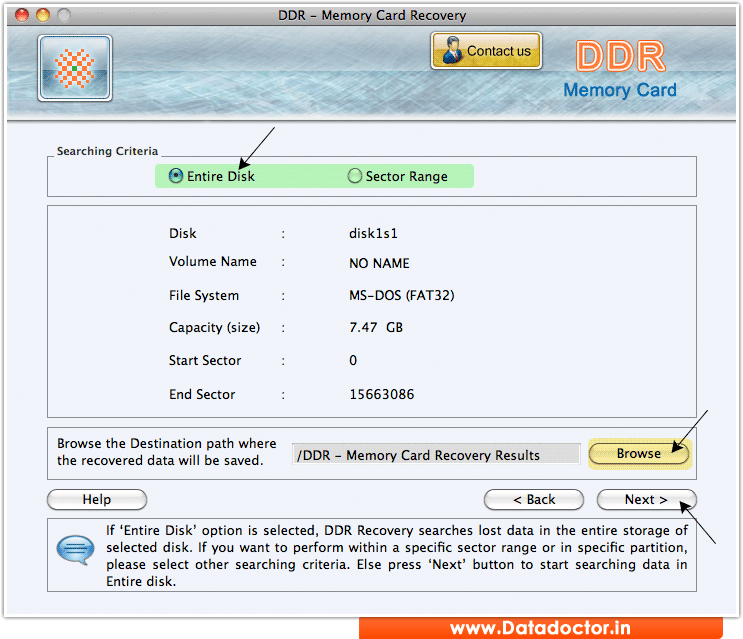The image size is (743, 639).
Task: Click the Contact us button
Action: coord(486,51)
